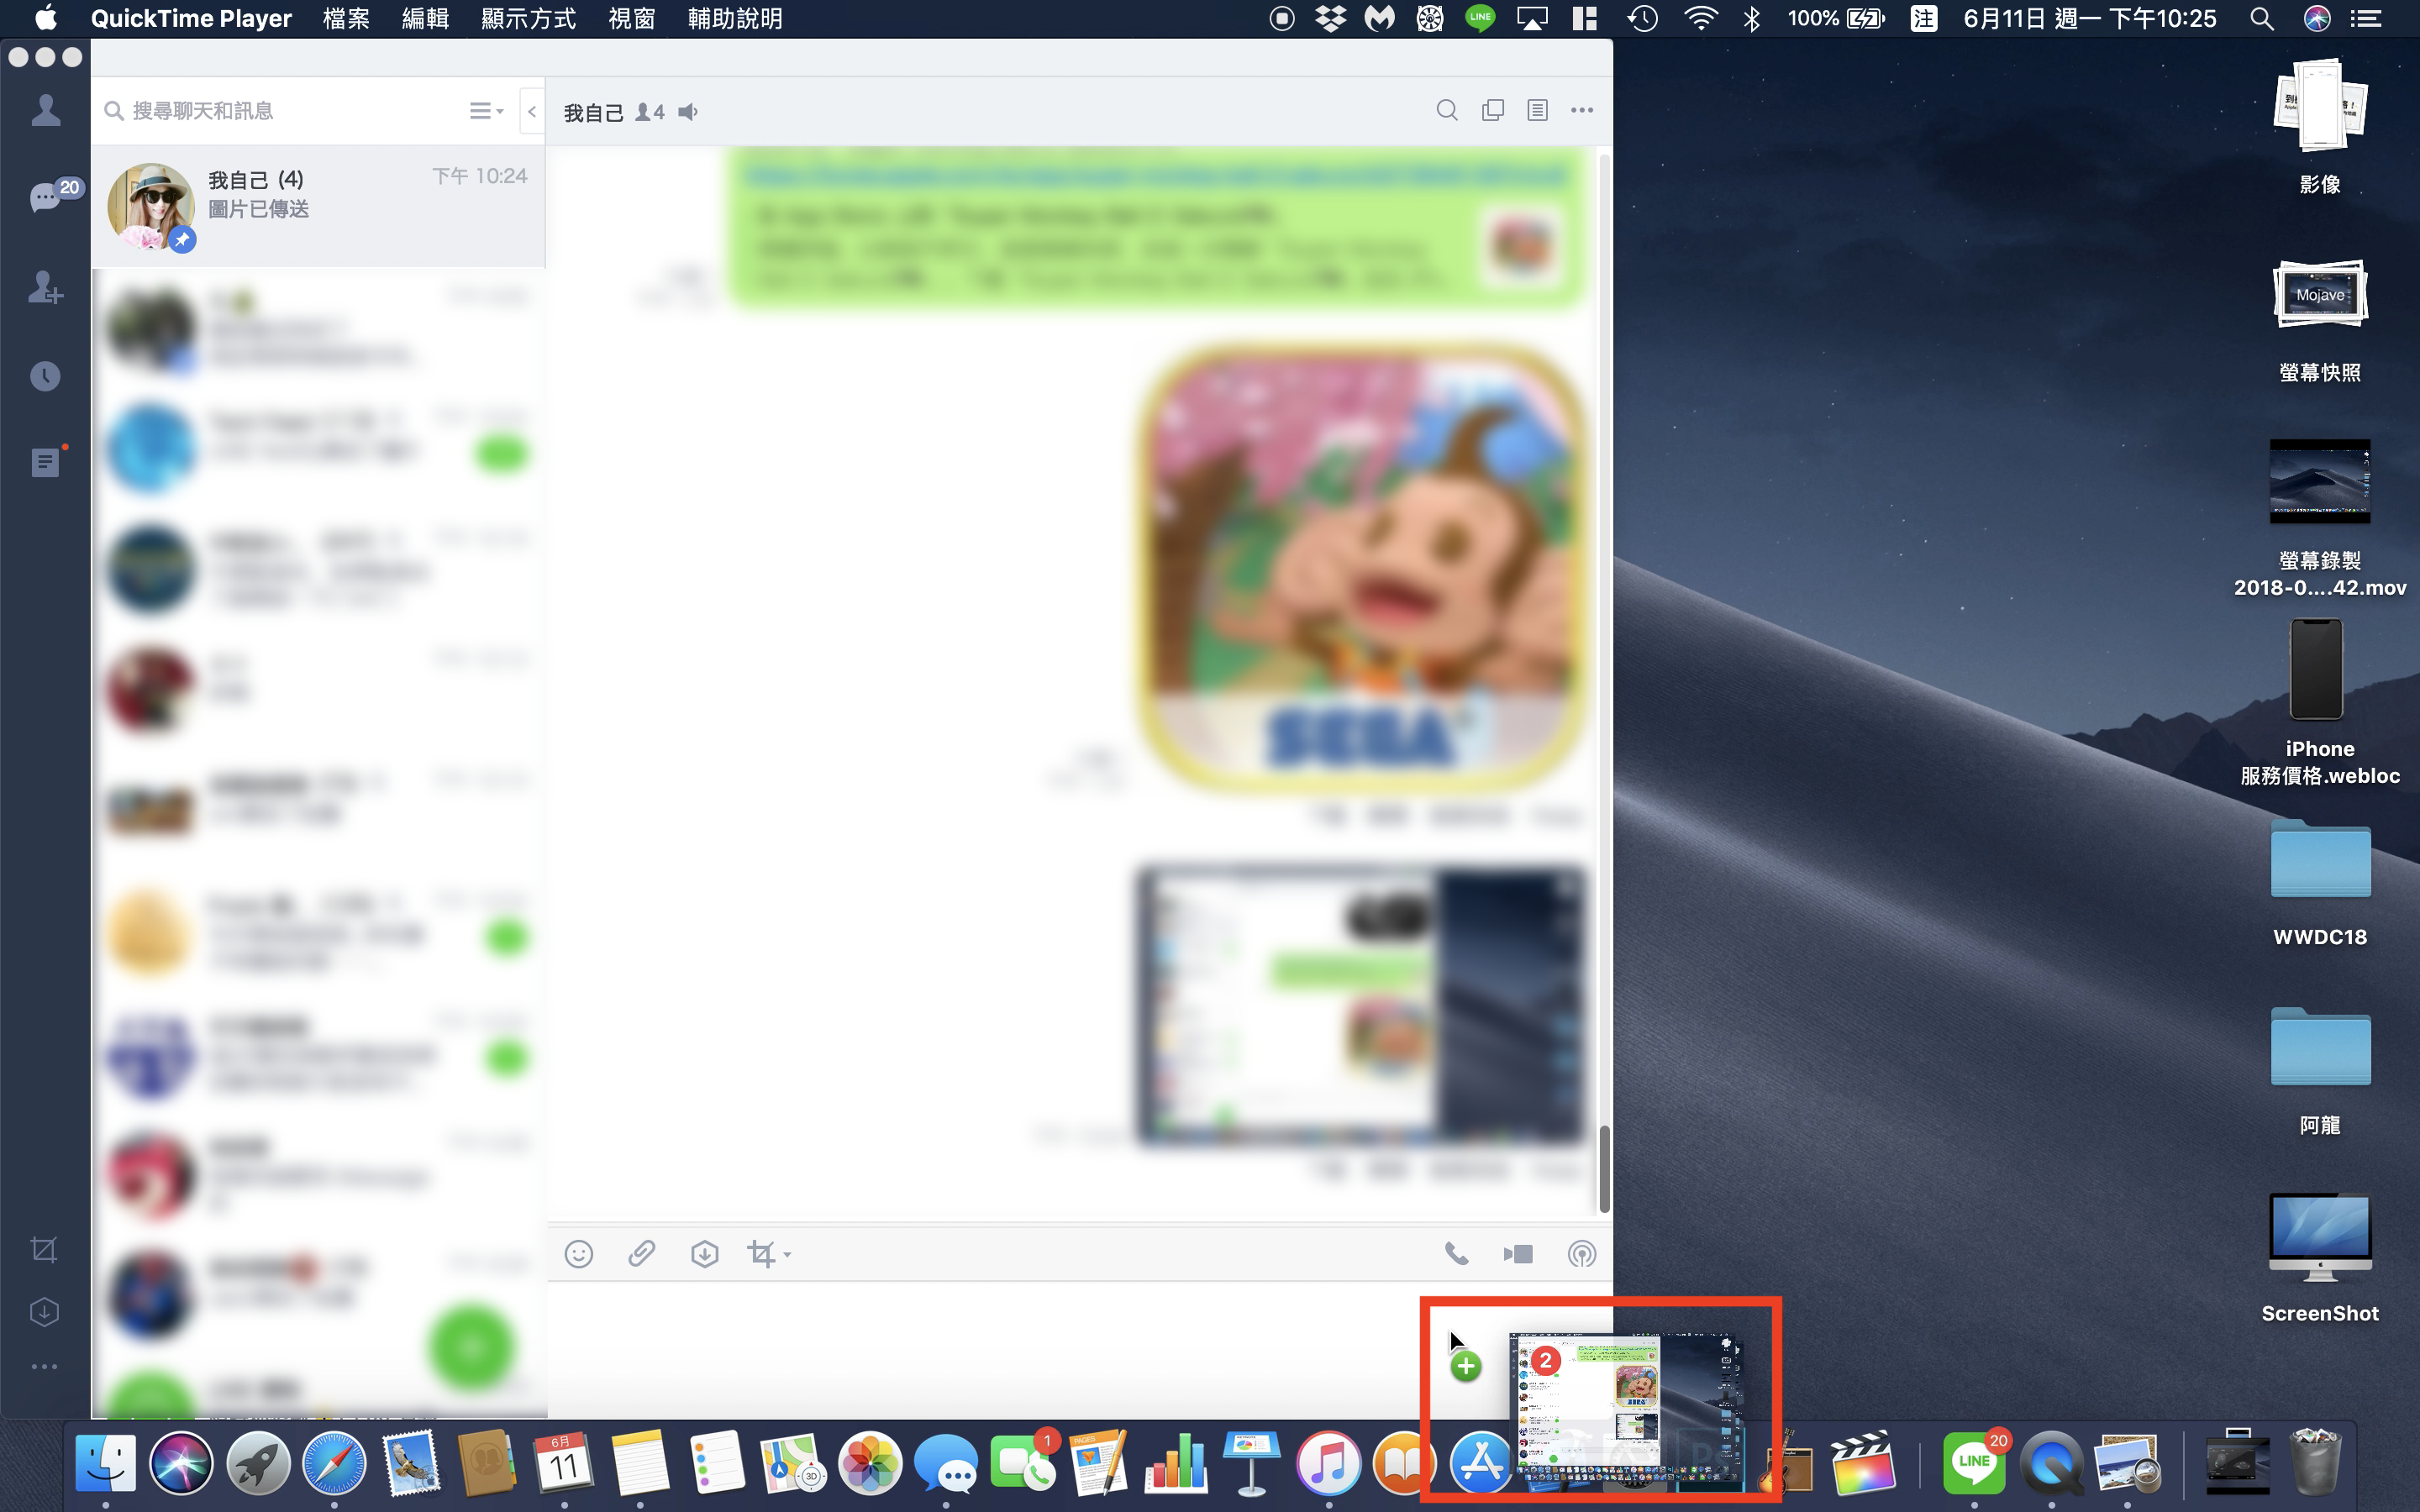Click the Dropbox menu bar icon
The image size is (2420, 1512).
pyautogui.click(x=1330, y=18)
